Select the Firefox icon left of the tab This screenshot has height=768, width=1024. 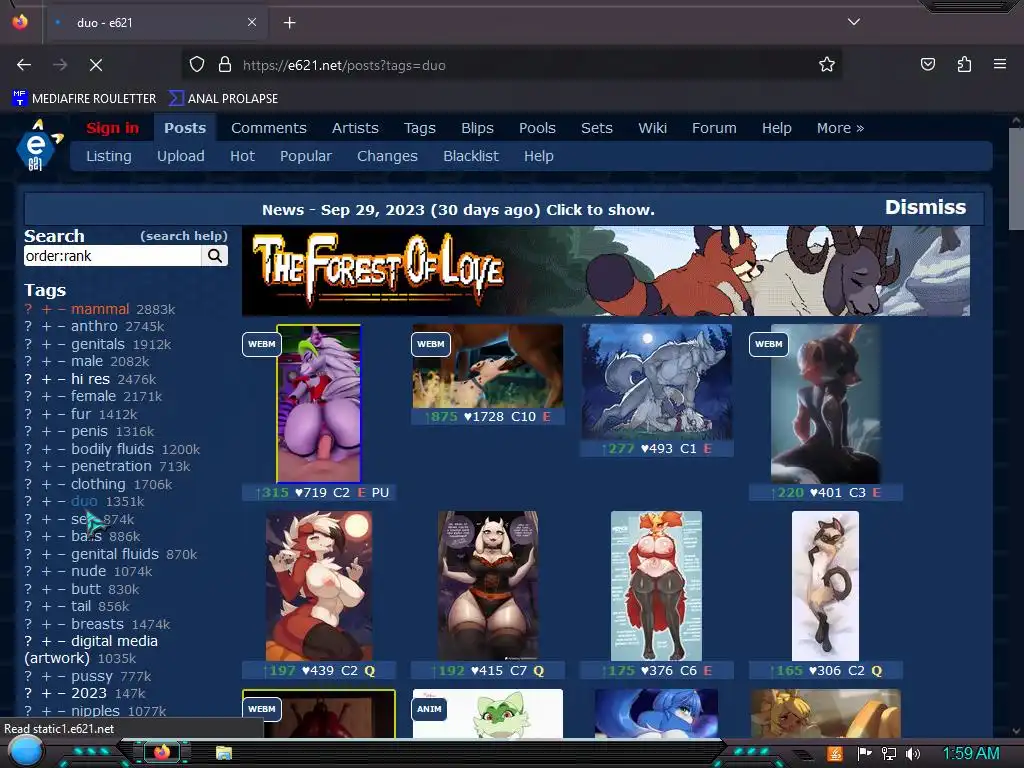(20, 22)
